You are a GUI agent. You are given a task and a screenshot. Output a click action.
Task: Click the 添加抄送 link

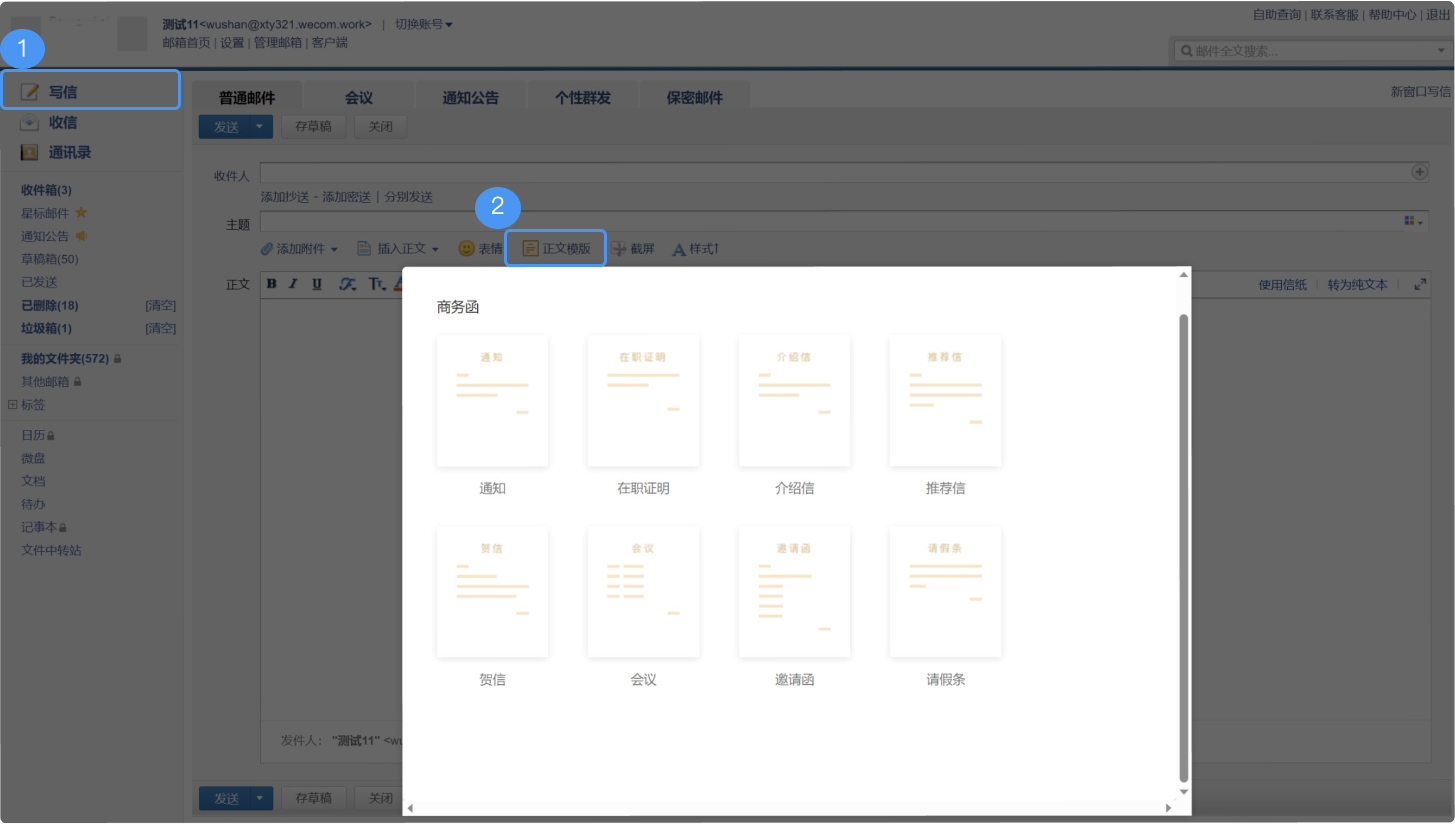tap(287, 197)
